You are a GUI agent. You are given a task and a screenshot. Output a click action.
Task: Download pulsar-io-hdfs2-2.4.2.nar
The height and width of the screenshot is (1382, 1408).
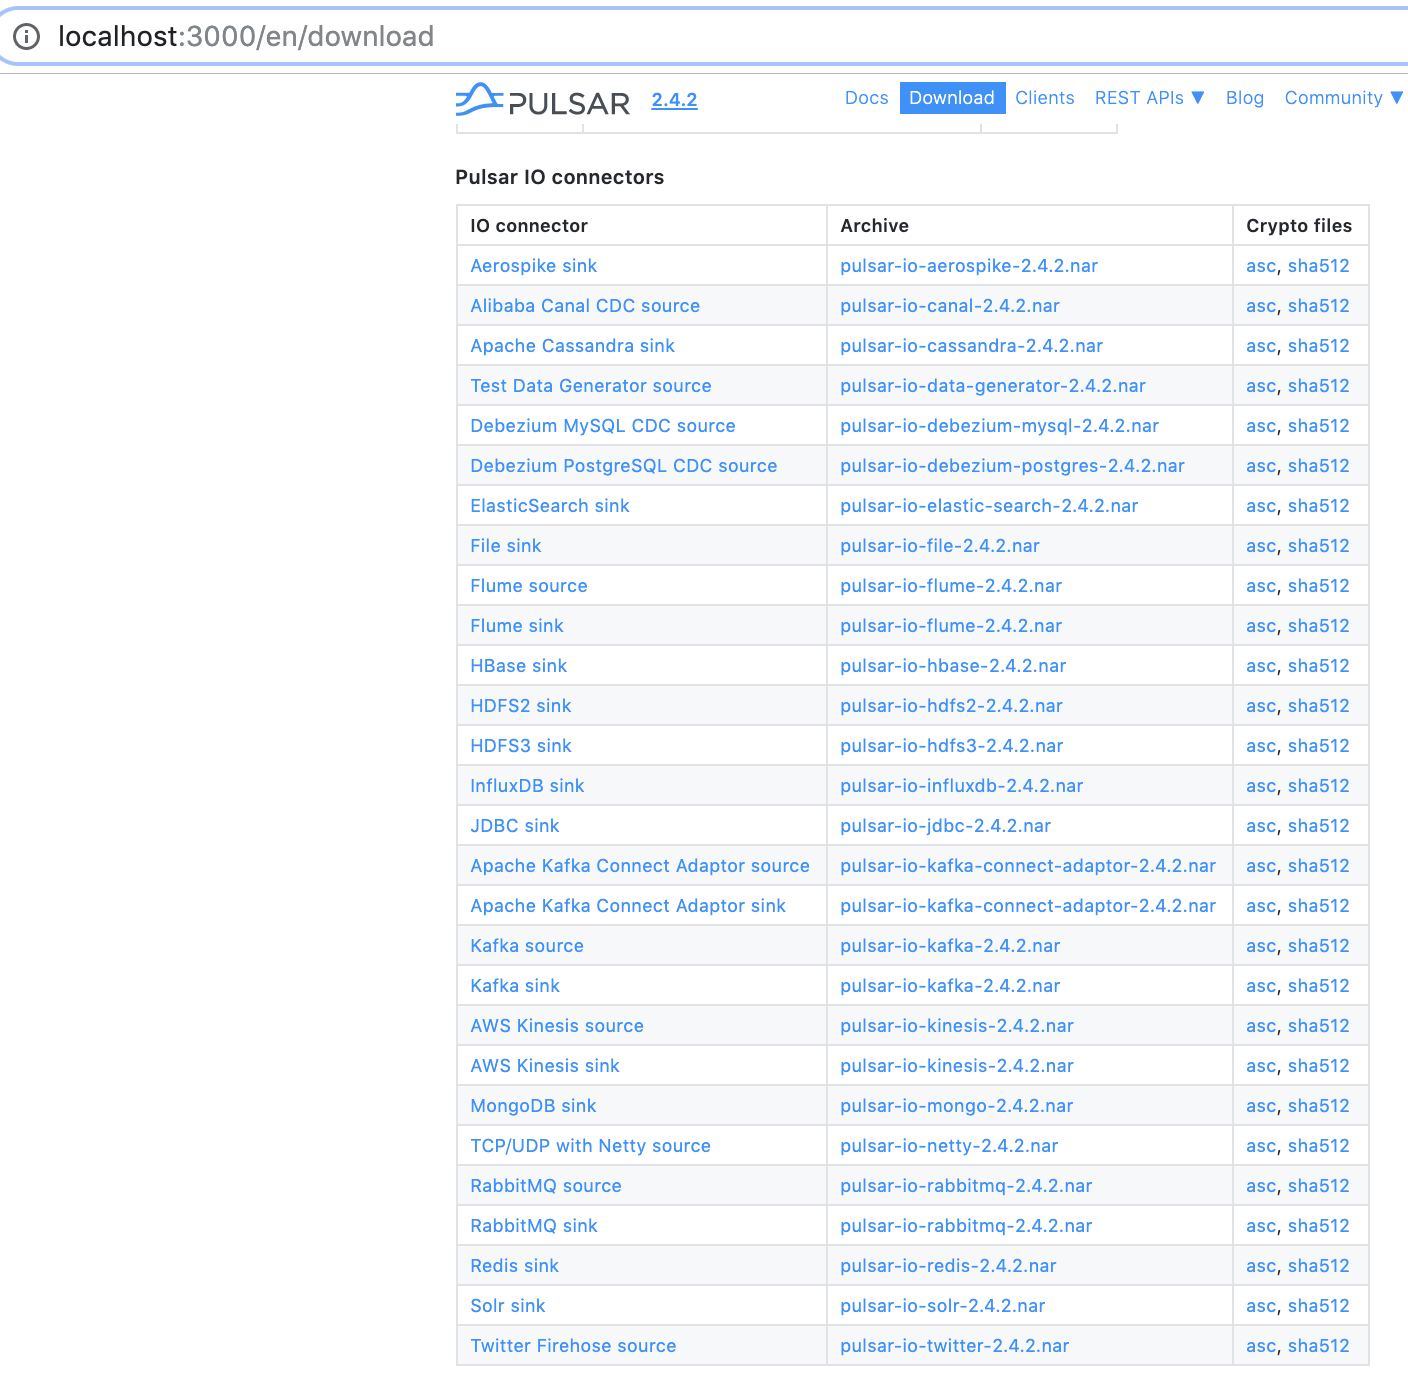tap(951, 706)
